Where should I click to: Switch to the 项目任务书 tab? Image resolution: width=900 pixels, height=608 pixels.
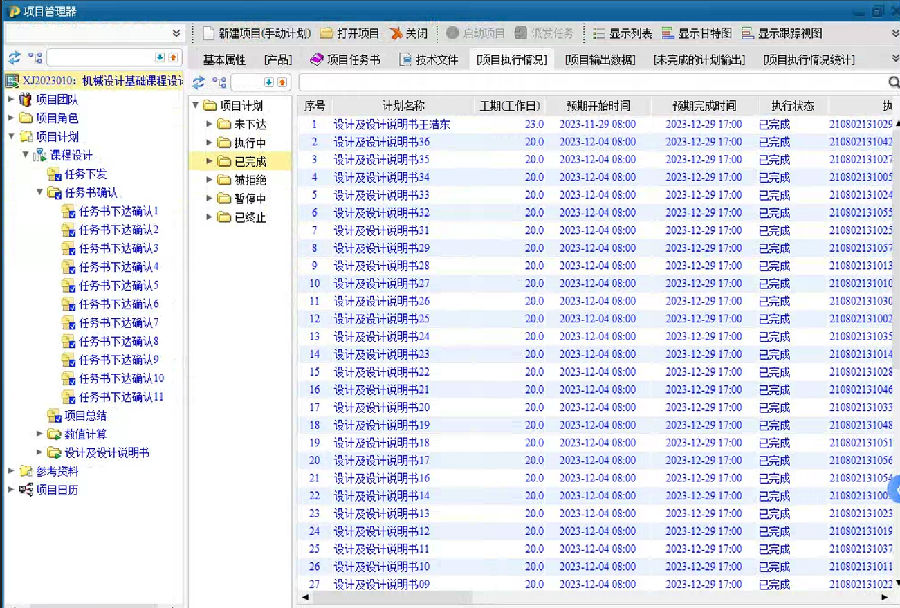pos(345,60)
